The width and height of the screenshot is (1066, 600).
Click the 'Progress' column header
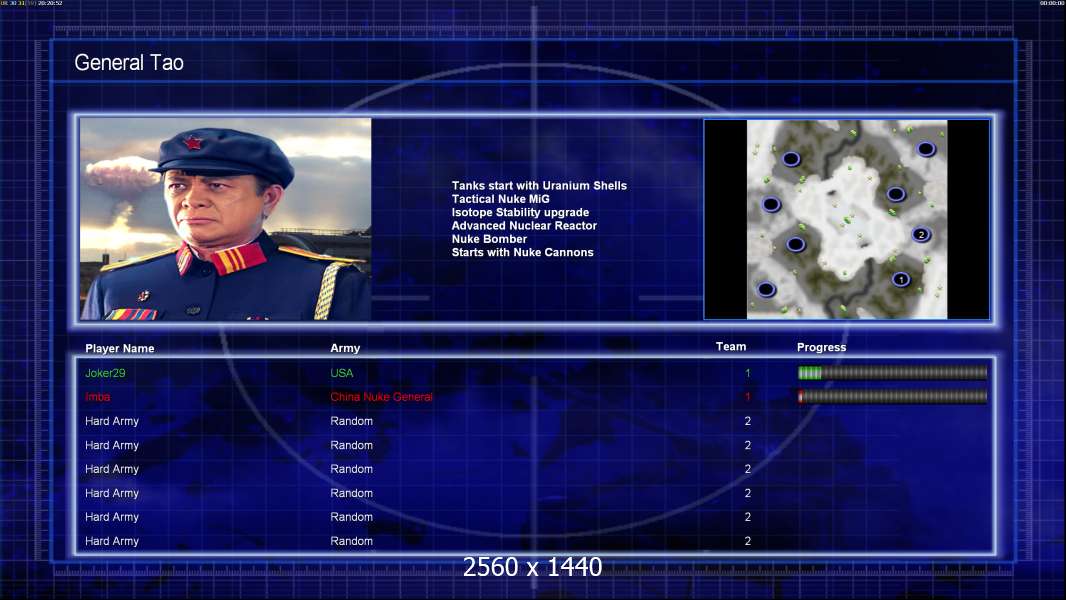tap(821, 347)
